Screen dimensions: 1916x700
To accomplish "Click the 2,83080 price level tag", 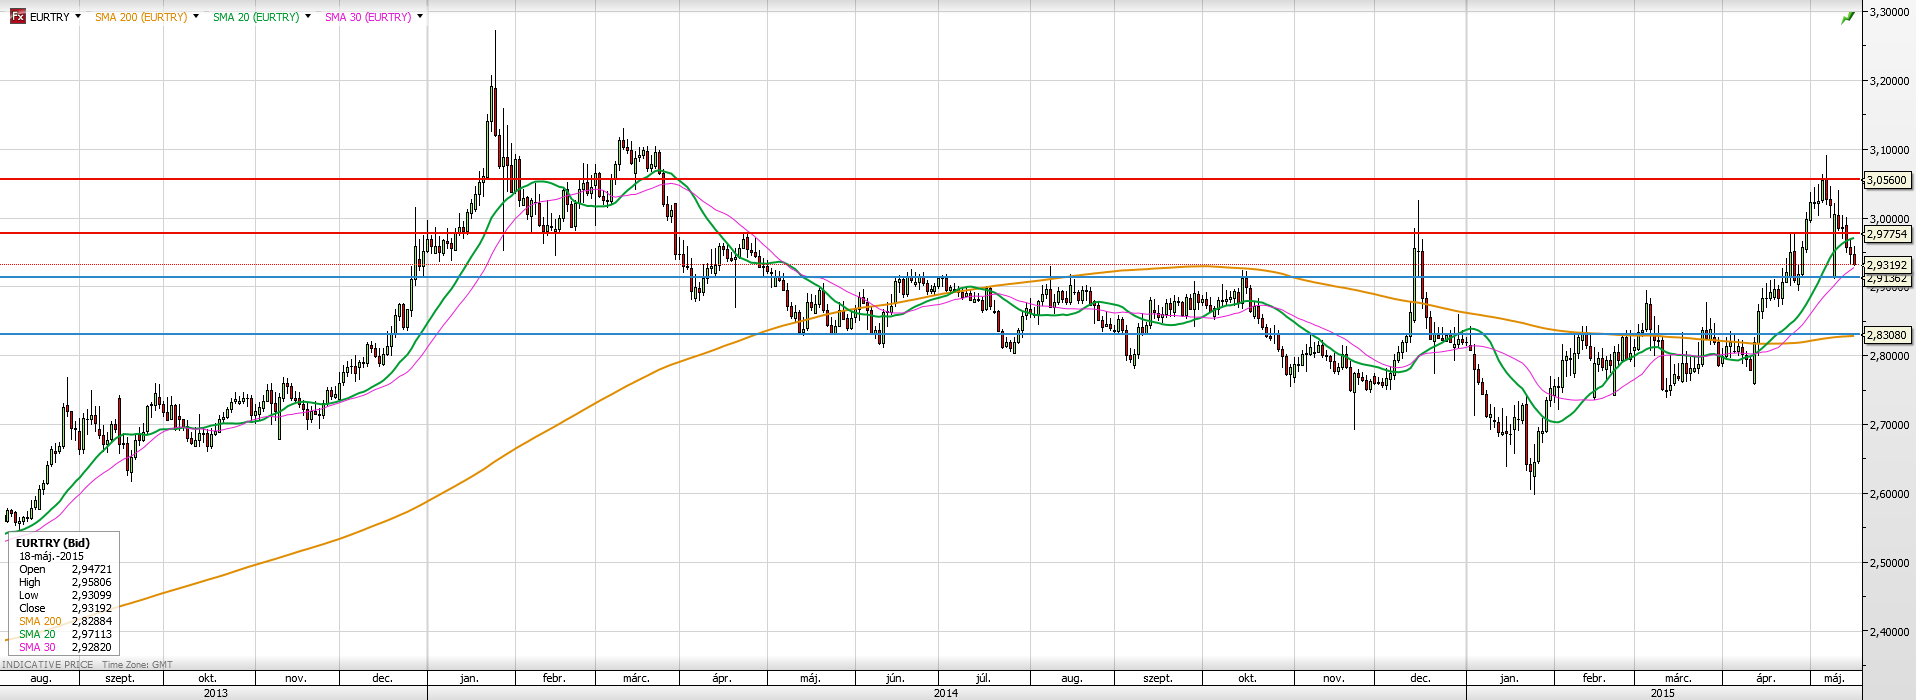I will pyautogui.click(x=1887, y=335).
